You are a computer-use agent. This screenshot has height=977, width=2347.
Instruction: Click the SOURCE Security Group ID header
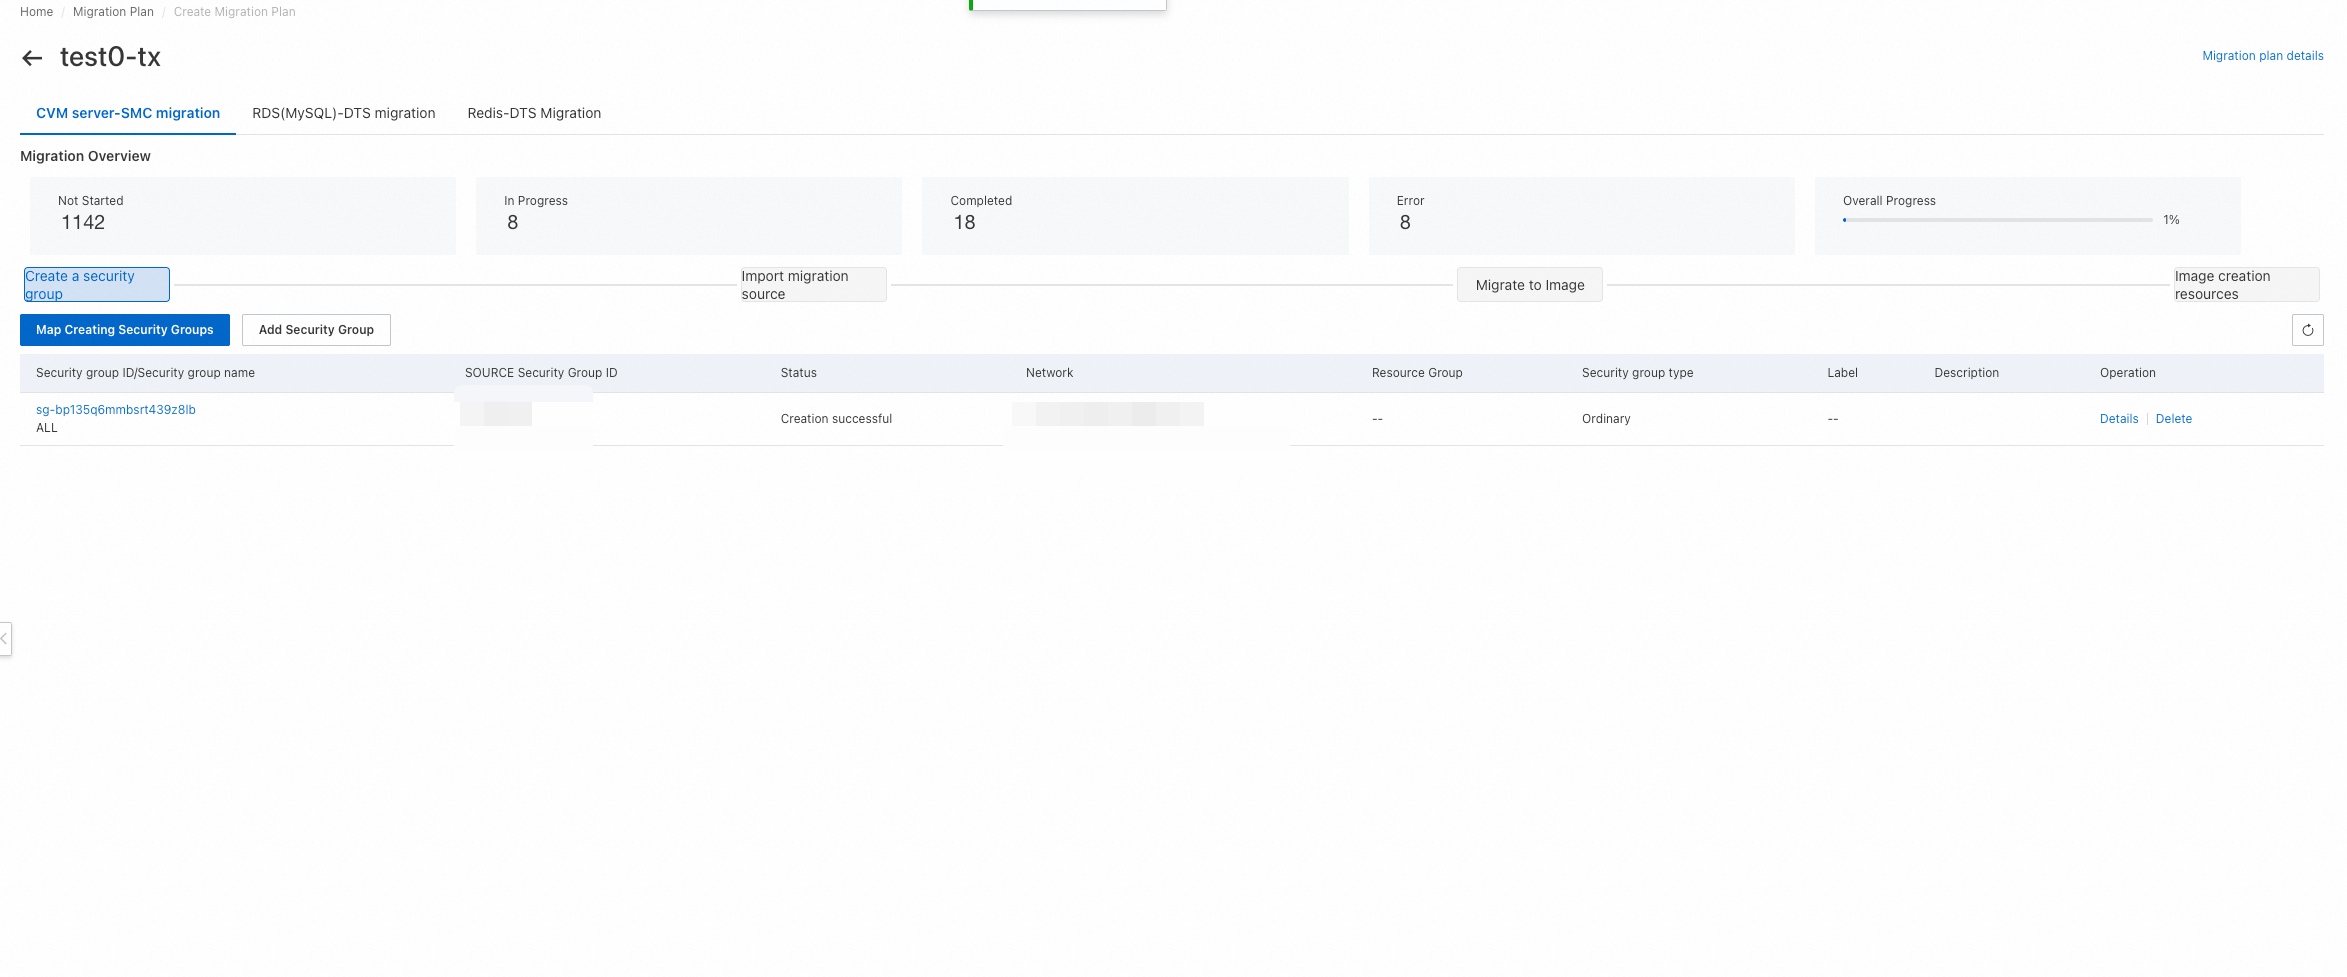(x=541, y=373)
